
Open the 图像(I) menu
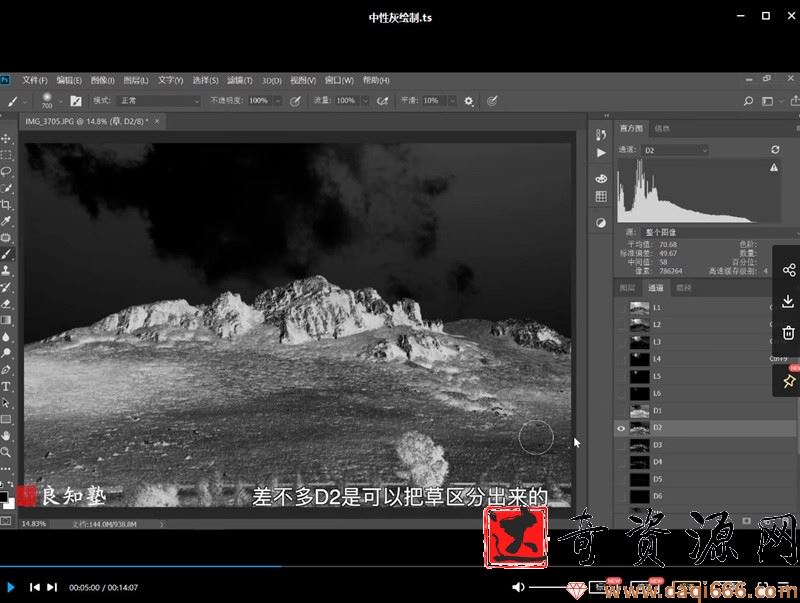click(103, 80)
